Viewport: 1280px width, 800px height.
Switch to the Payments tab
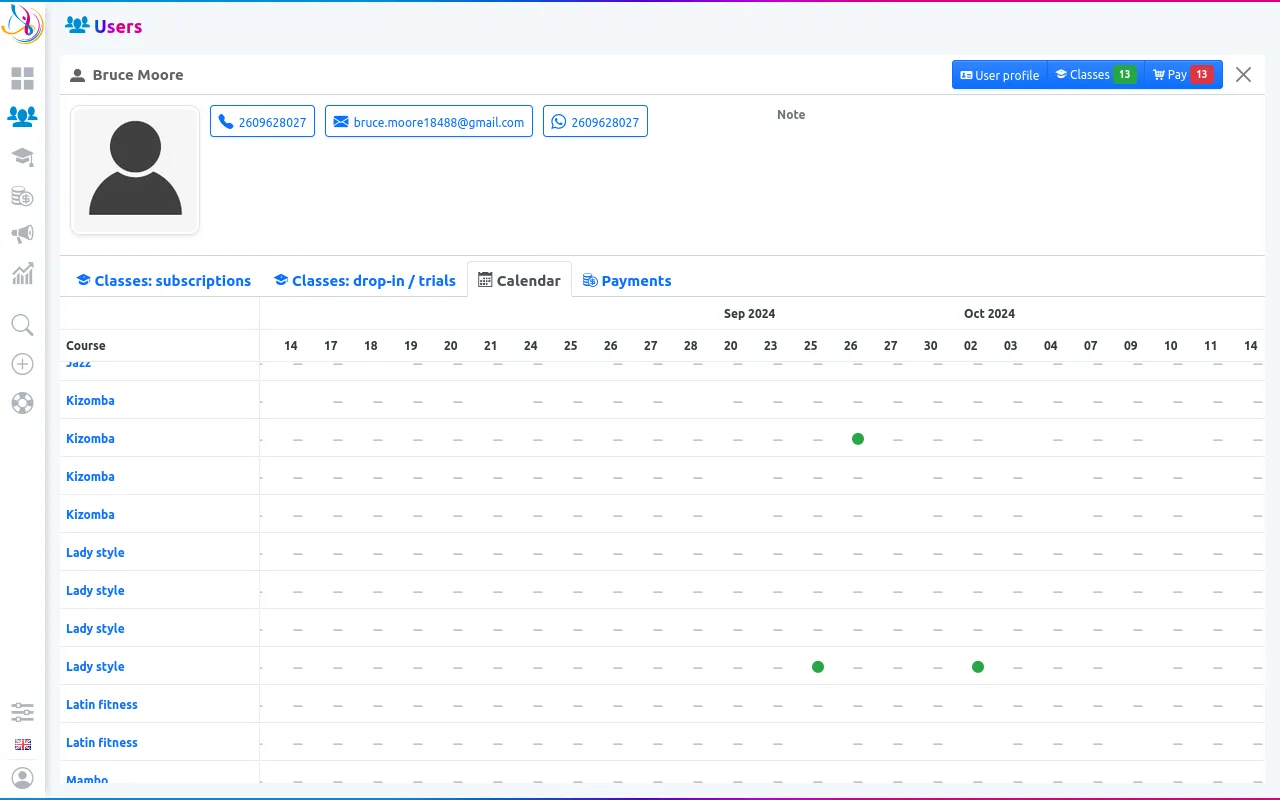tap(627, 281)
